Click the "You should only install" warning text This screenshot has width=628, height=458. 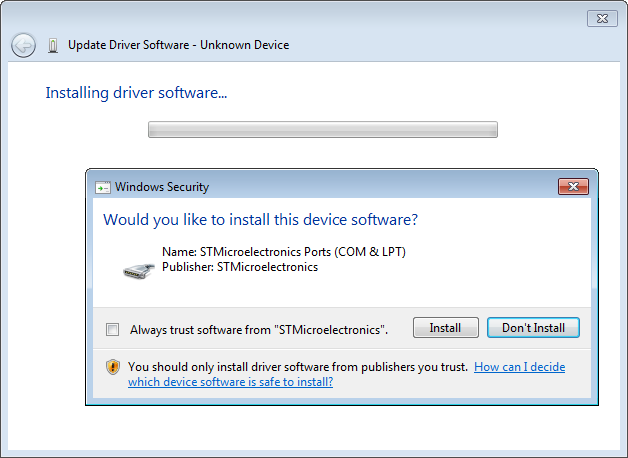[297, 367]
